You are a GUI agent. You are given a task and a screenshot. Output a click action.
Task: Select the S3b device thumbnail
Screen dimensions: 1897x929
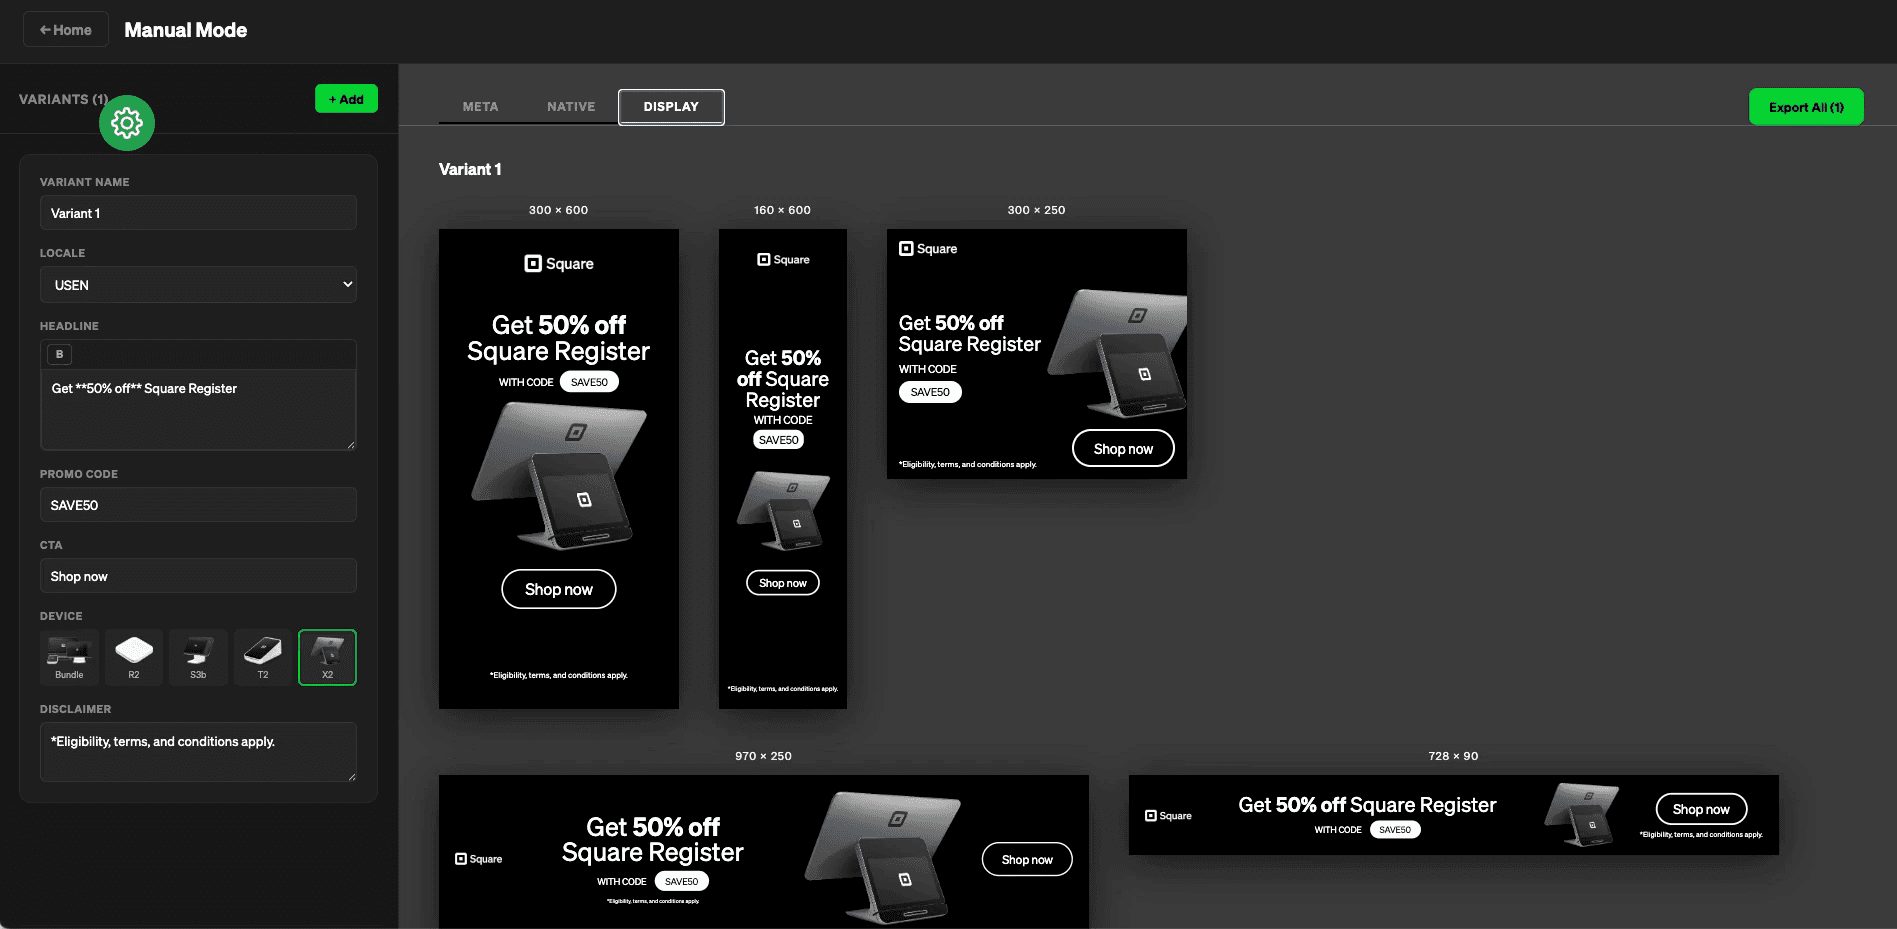(198, 657)
